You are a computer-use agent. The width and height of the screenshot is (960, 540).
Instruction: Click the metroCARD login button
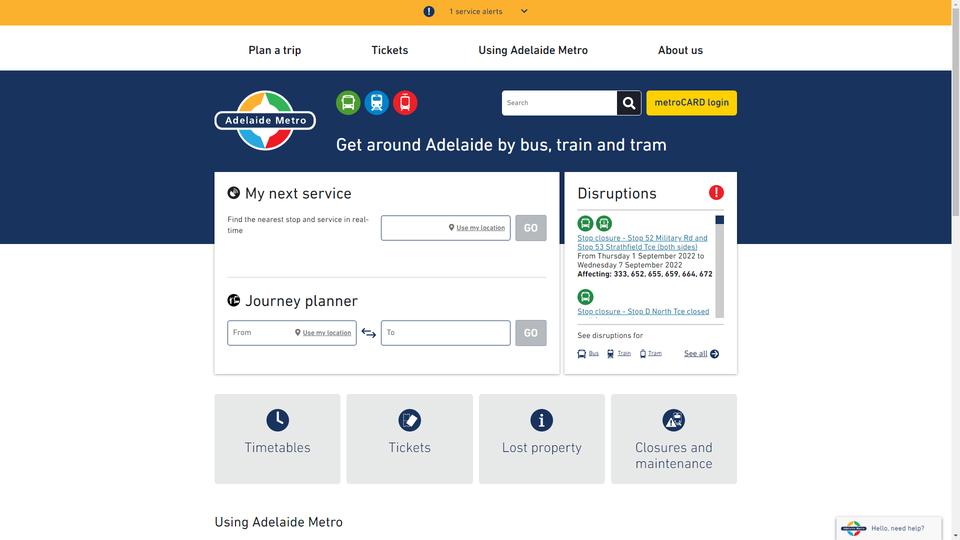coord(692,103)
